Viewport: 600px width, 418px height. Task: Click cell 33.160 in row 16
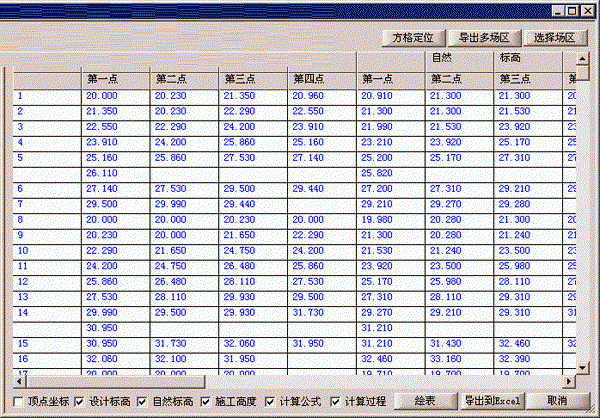[x=459, y=359]
